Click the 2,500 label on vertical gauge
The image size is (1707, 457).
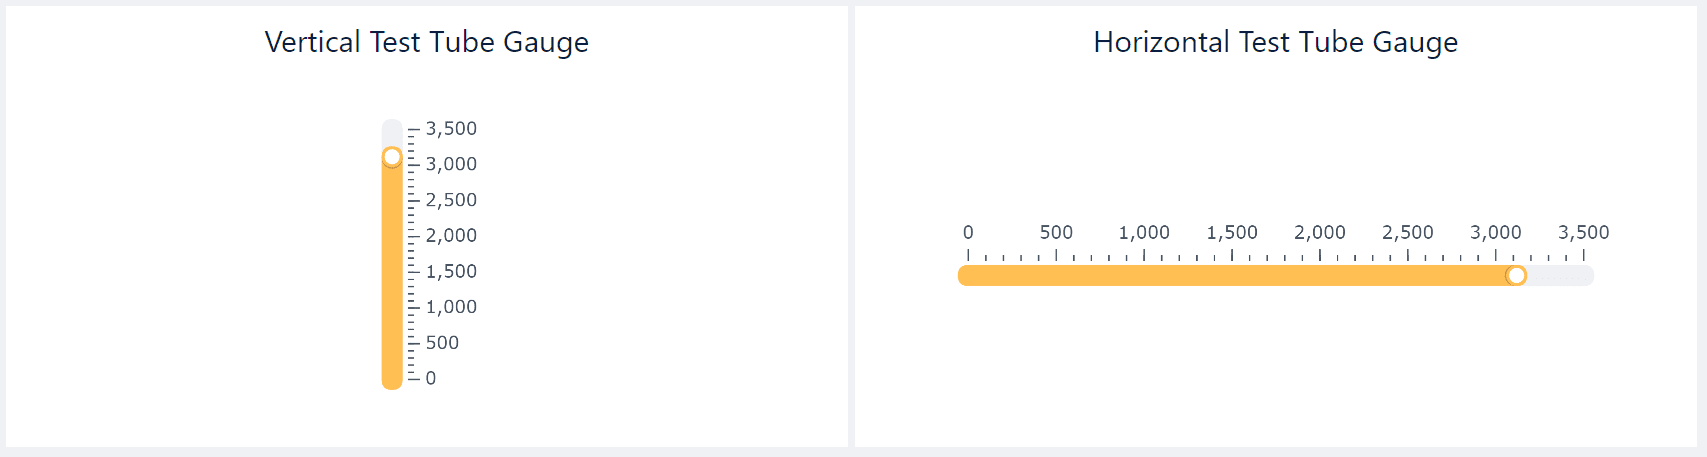coord(451,200)
